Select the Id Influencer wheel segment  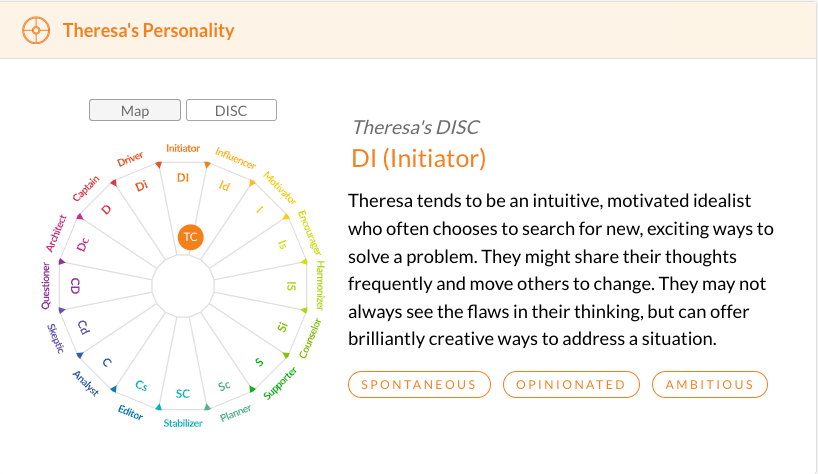pyautogui.click(x=225, y=186)
